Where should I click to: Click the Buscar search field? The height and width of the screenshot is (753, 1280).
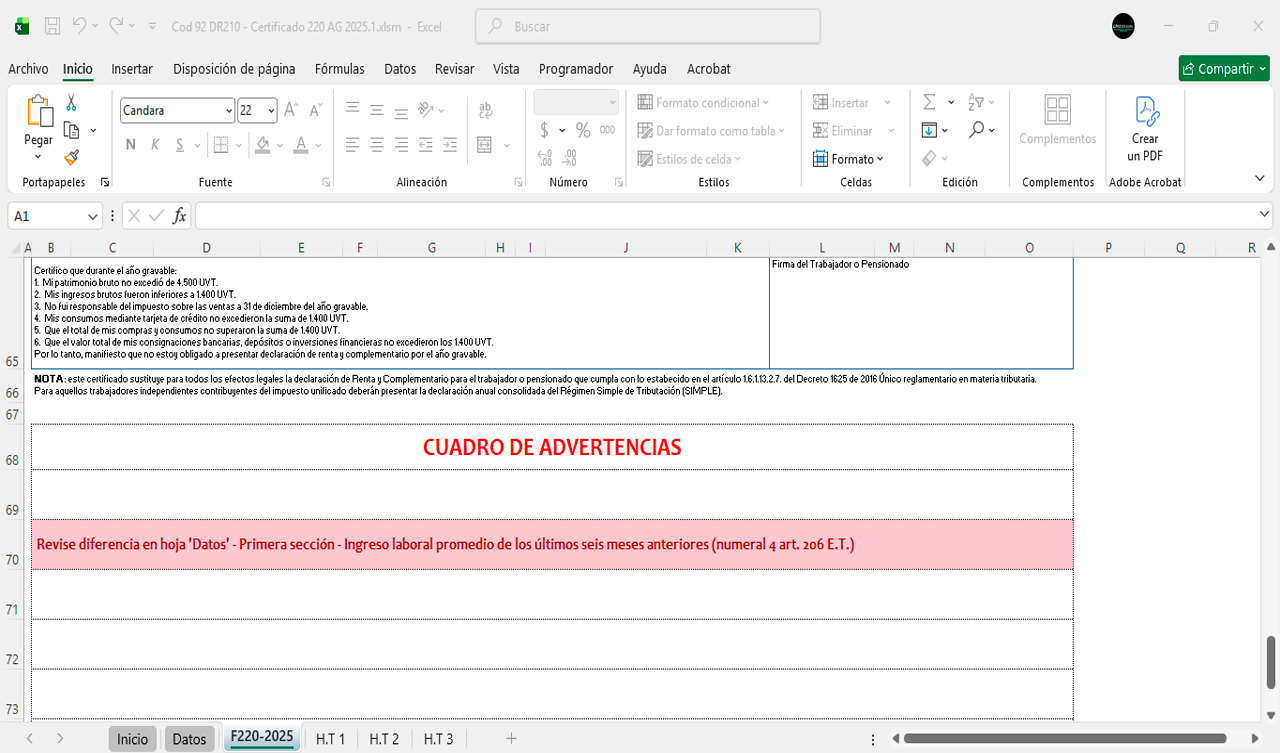[647, 27]
